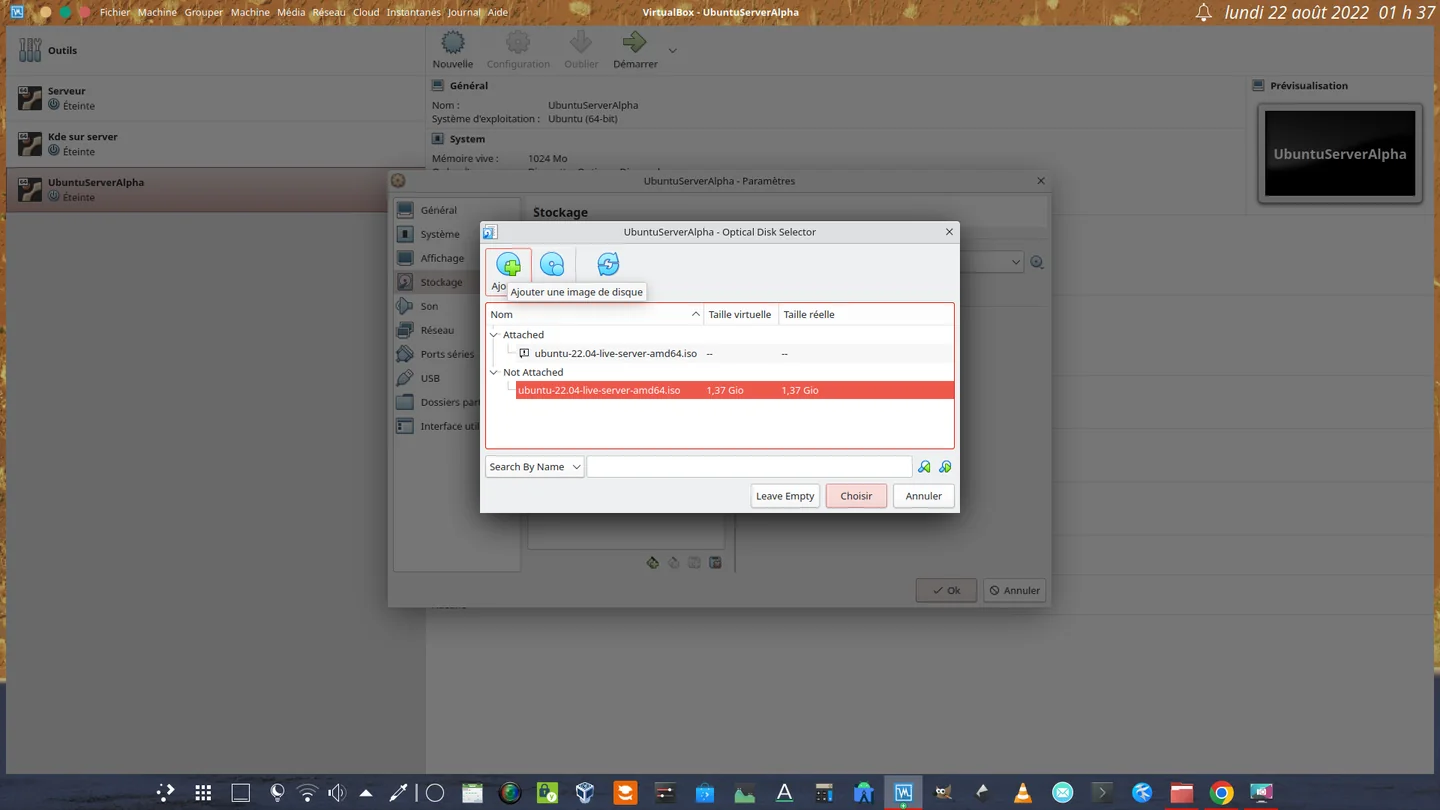Click the disk search text field
Image resolution: width=1440 pixels, height=810 pixels.
coord(749,467)
